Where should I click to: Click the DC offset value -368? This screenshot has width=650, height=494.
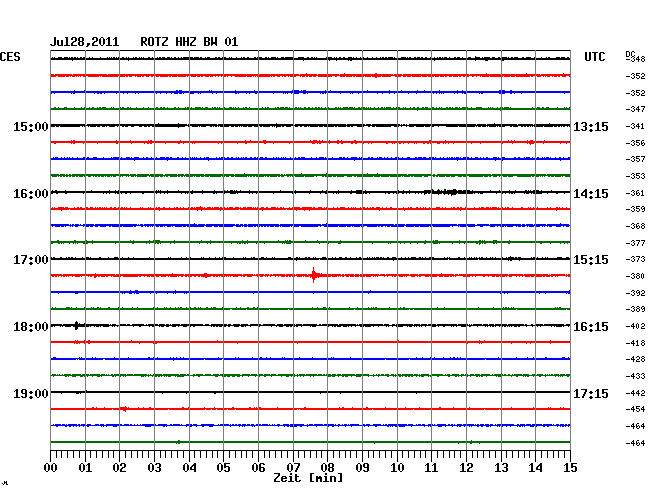click(x=635, y=226)
